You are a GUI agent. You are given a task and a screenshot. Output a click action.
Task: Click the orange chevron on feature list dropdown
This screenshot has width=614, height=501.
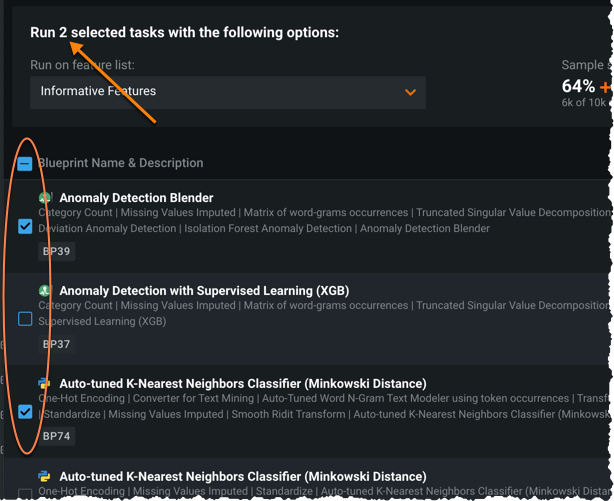[410, 92]
